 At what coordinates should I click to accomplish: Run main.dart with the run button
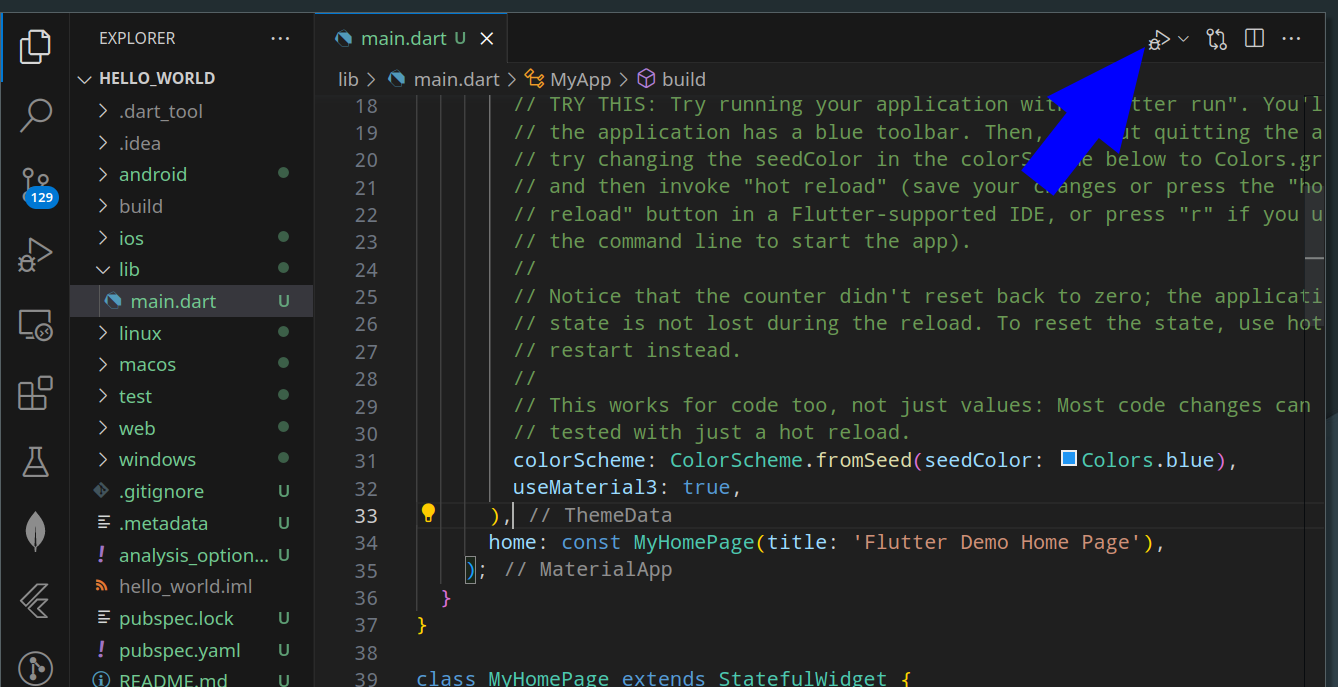[x=1159, y=38]
